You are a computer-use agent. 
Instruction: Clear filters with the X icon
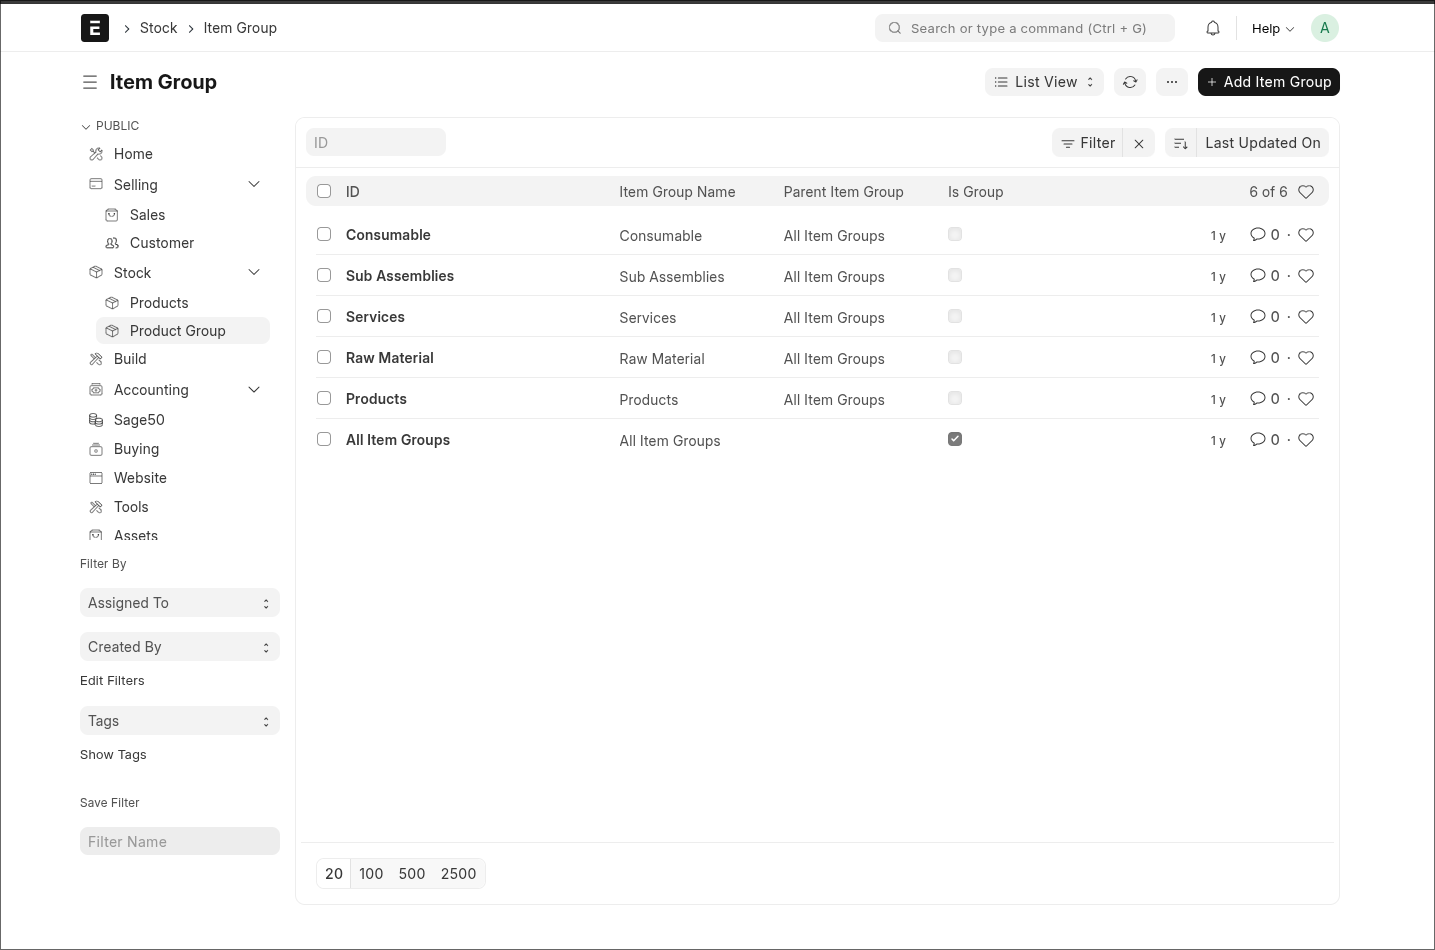pyautogui.click(x=1139, y=143)
